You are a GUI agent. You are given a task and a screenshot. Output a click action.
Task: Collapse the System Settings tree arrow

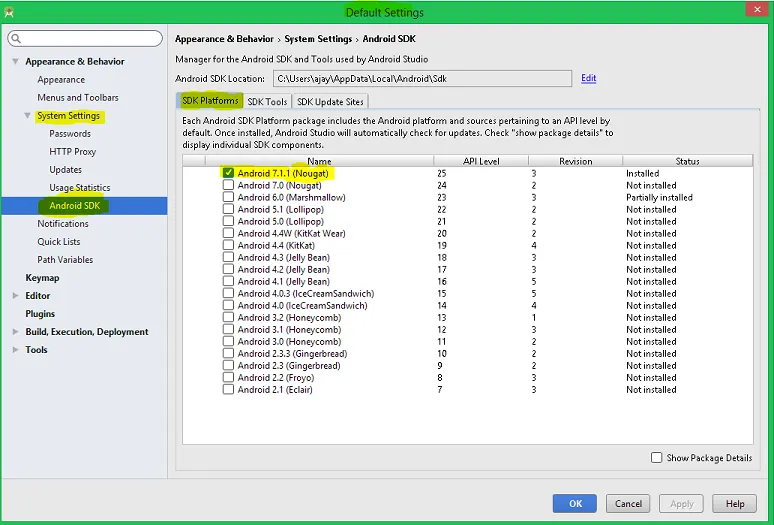[28, 115]
